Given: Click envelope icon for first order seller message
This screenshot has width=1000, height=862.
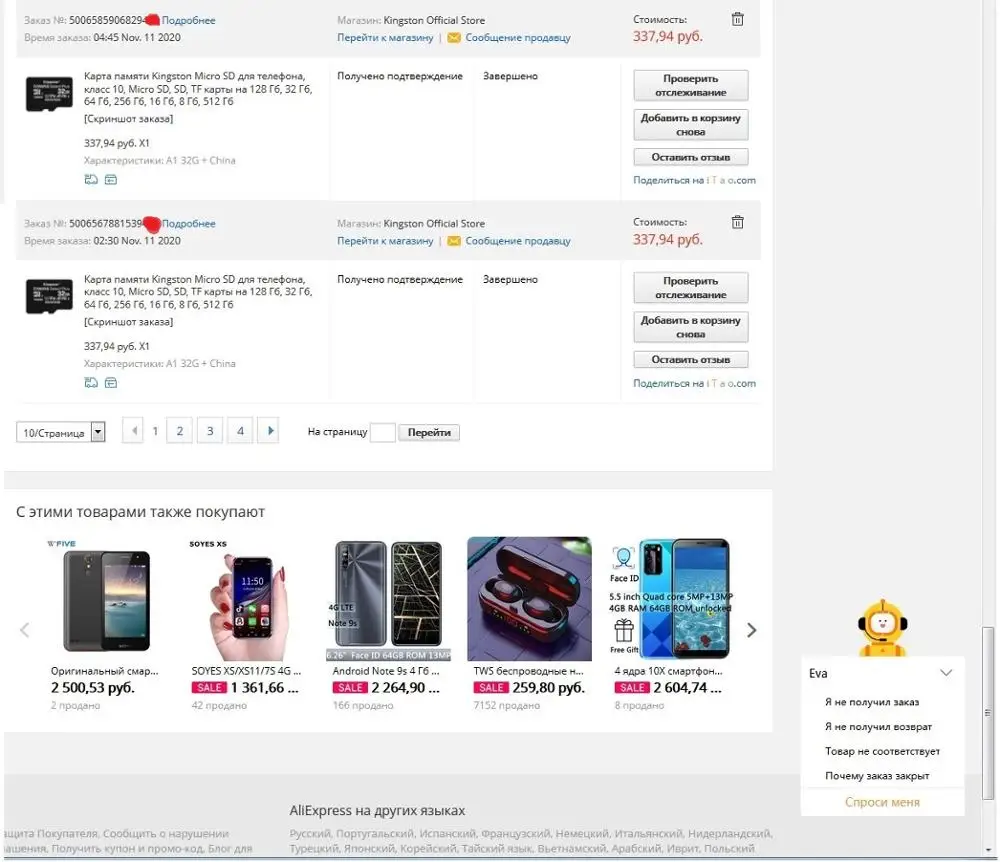Looking at the screenshot, I should coord(453,38).
